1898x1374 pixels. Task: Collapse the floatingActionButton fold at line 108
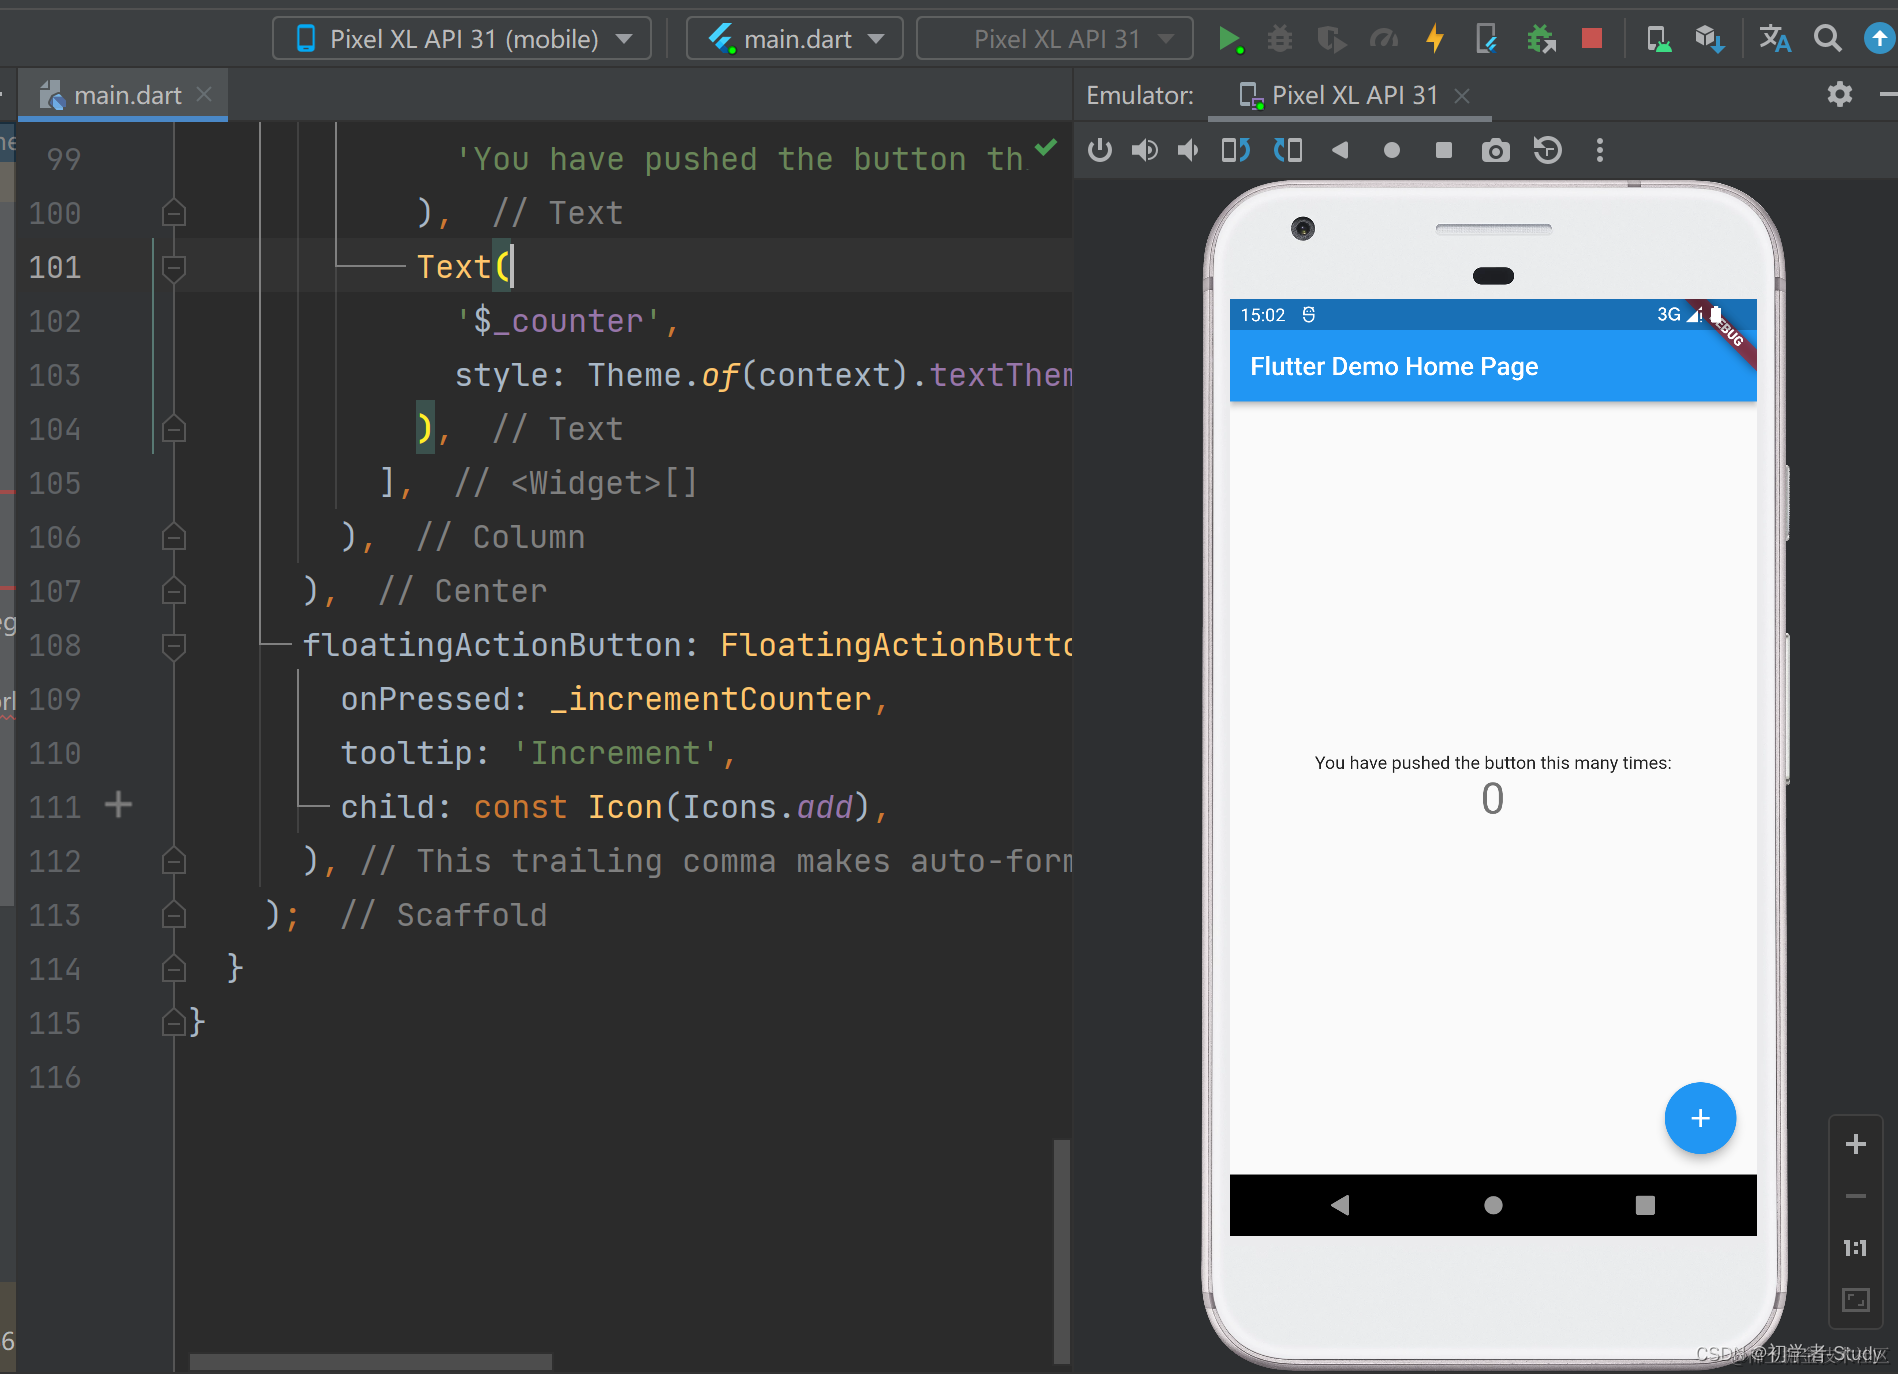(x=174, y=645)
